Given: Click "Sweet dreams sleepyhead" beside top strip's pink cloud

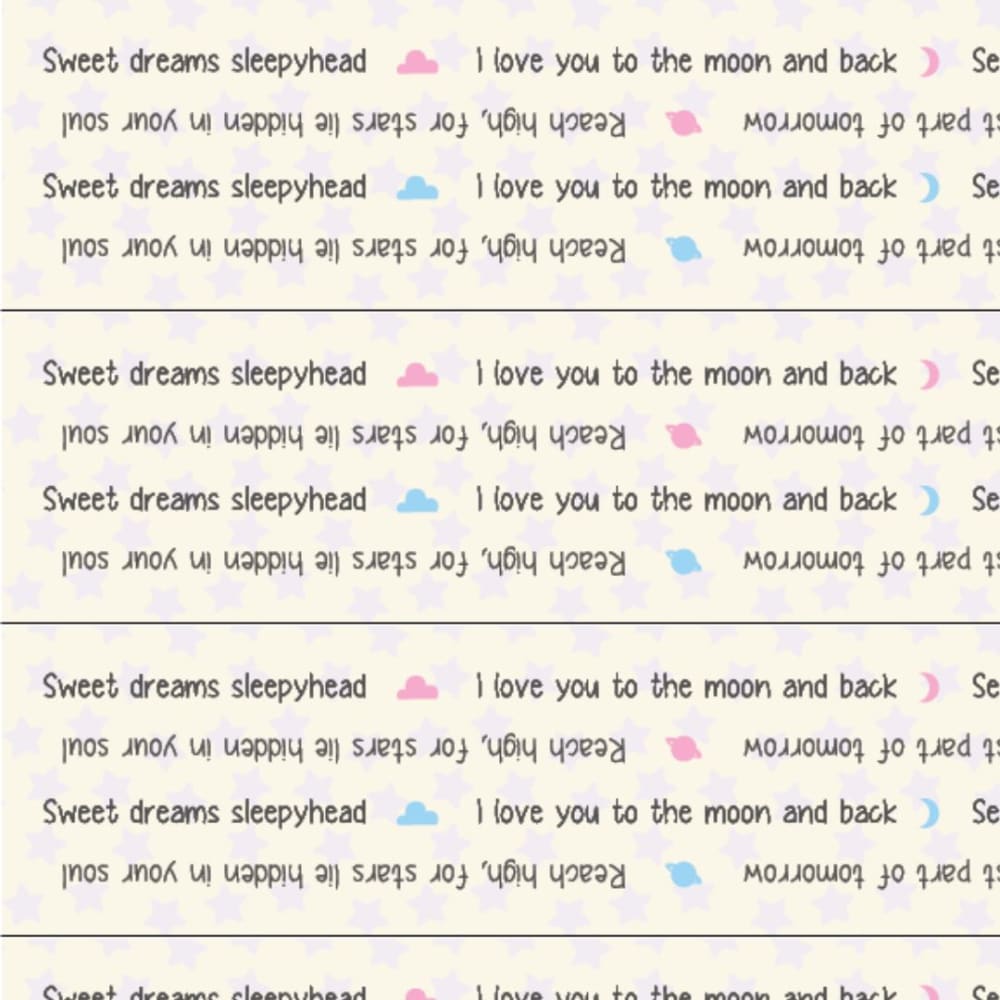Looking at the screenshot, I should point(204,62).
